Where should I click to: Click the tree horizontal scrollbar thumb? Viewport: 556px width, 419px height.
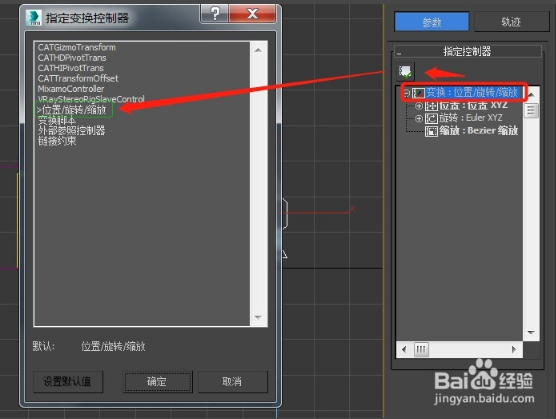[x=421, y=350]
